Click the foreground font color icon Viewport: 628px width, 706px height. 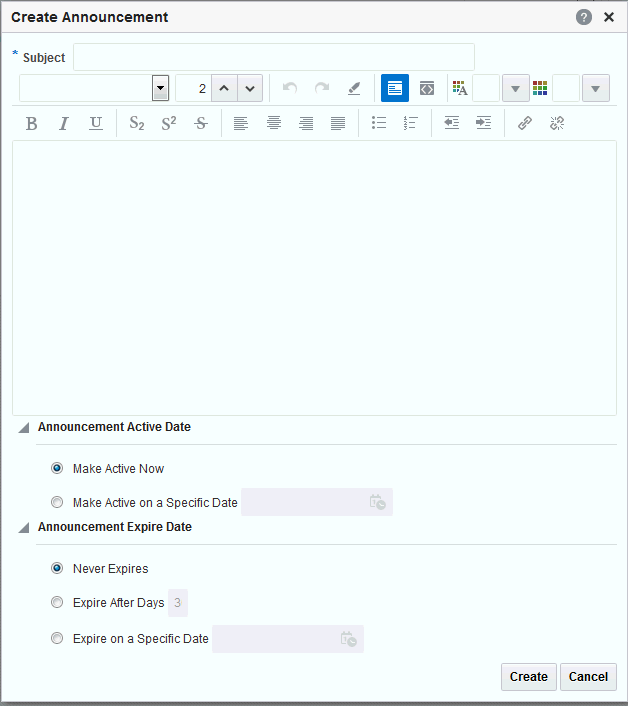click(x=460, y=88)
